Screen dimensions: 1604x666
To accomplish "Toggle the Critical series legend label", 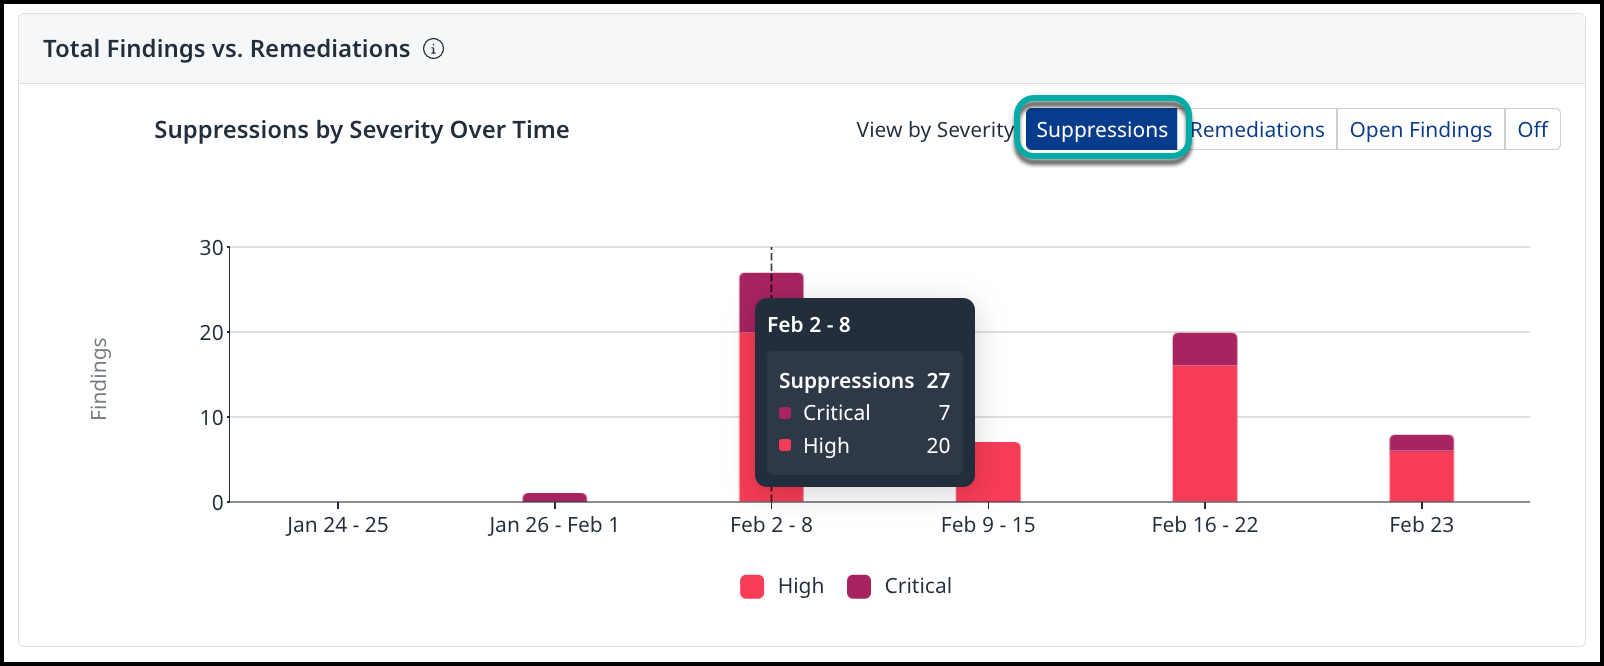I will [917, 587].
